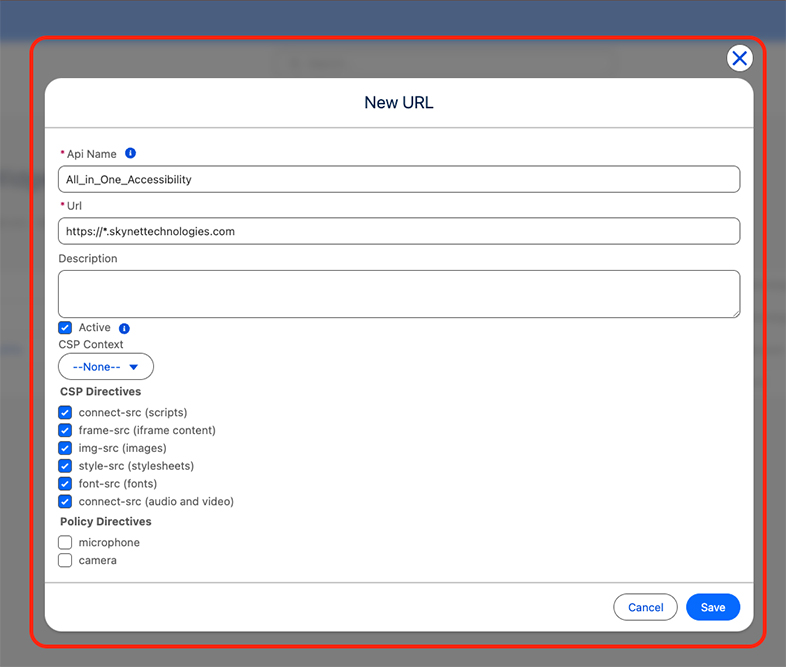The height and width of the screenshot is (667, 786).
Task: Click the Description label
Action: click(88, 259)
